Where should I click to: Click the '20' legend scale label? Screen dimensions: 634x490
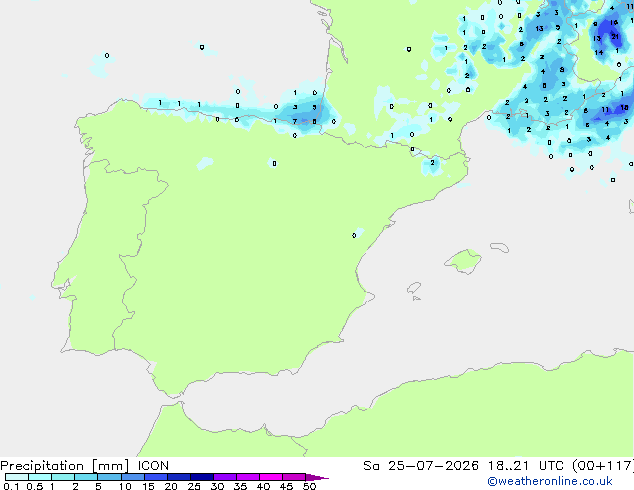(x=171, y=486)
